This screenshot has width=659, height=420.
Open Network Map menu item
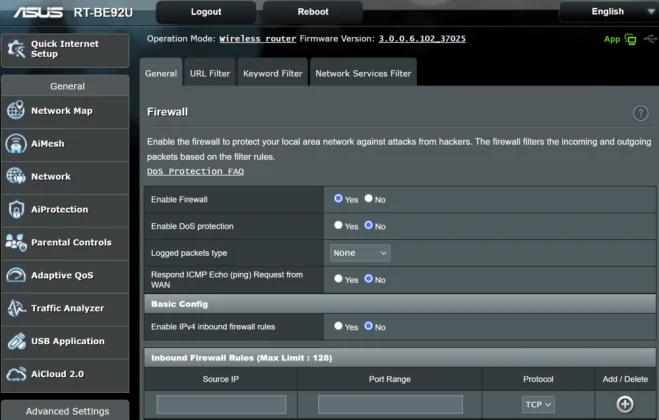coord(65,111)
